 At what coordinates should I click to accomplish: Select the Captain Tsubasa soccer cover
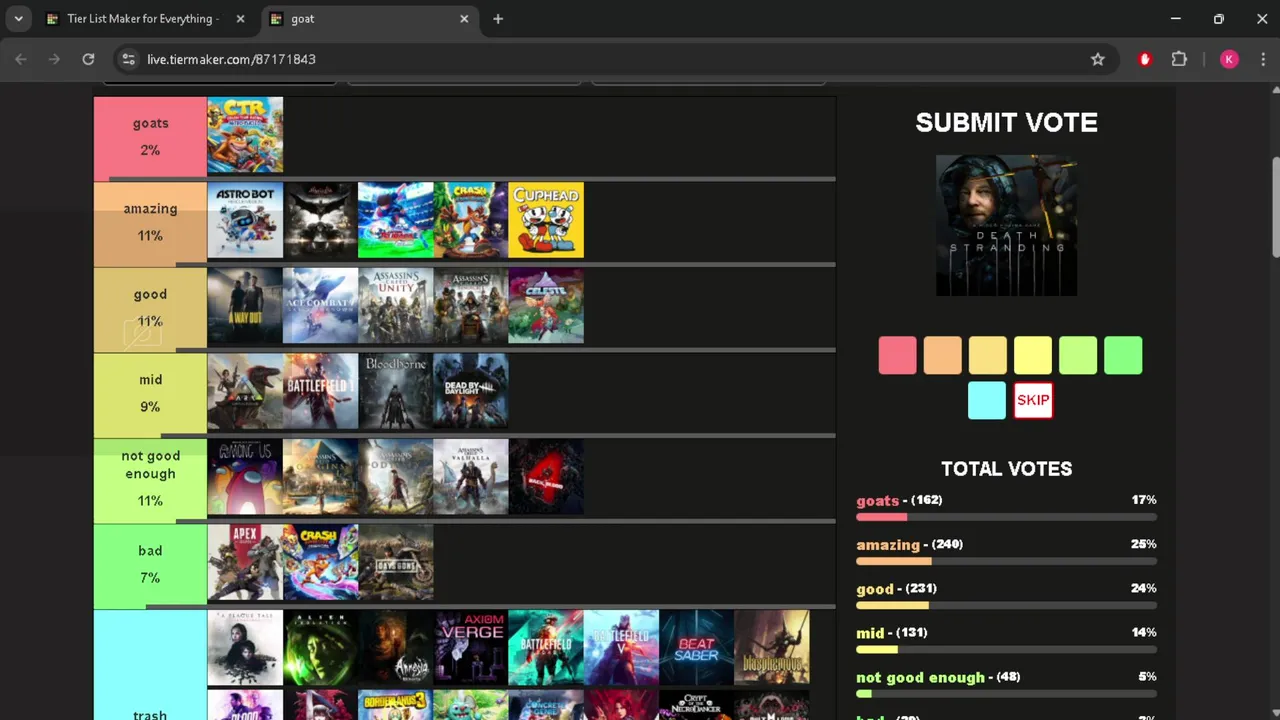[396, 220]
